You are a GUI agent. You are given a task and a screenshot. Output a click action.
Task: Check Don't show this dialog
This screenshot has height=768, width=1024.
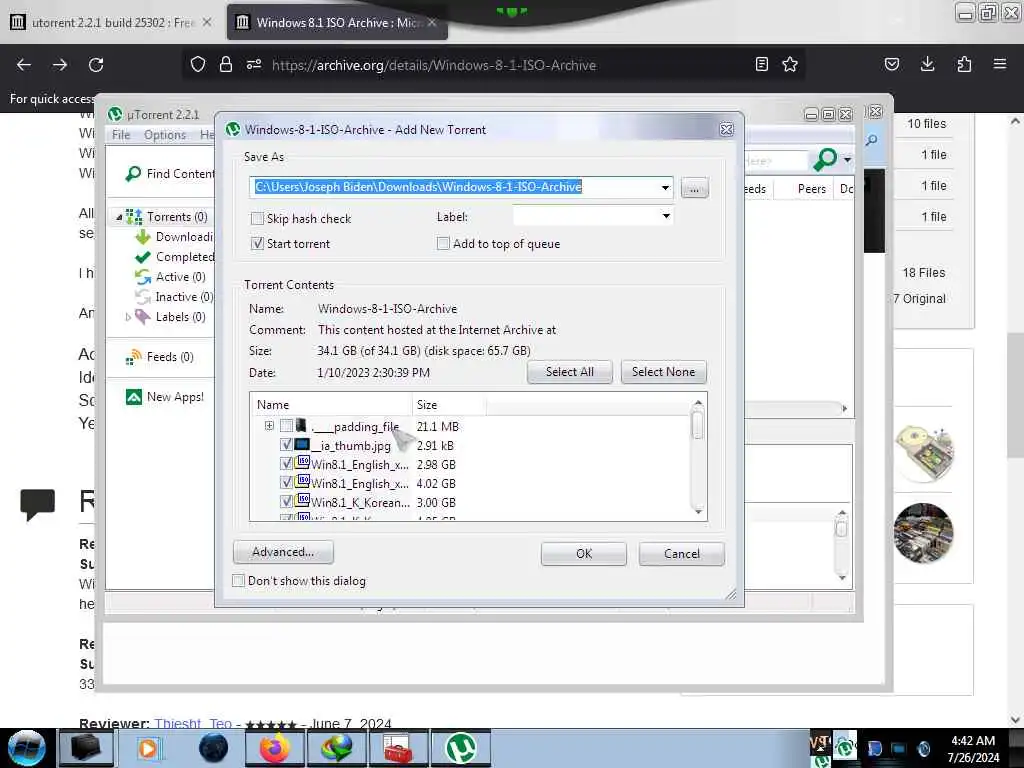tap(238, 580)
